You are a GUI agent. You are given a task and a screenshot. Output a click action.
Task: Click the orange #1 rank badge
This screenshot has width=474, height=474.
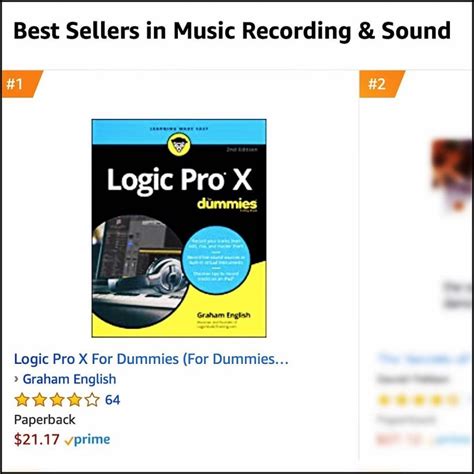pos(20,84)
